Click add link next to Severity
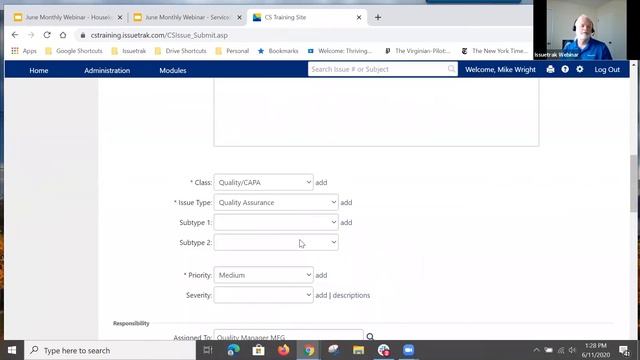Screen dimensions: 640x360 tap(321, 295)
